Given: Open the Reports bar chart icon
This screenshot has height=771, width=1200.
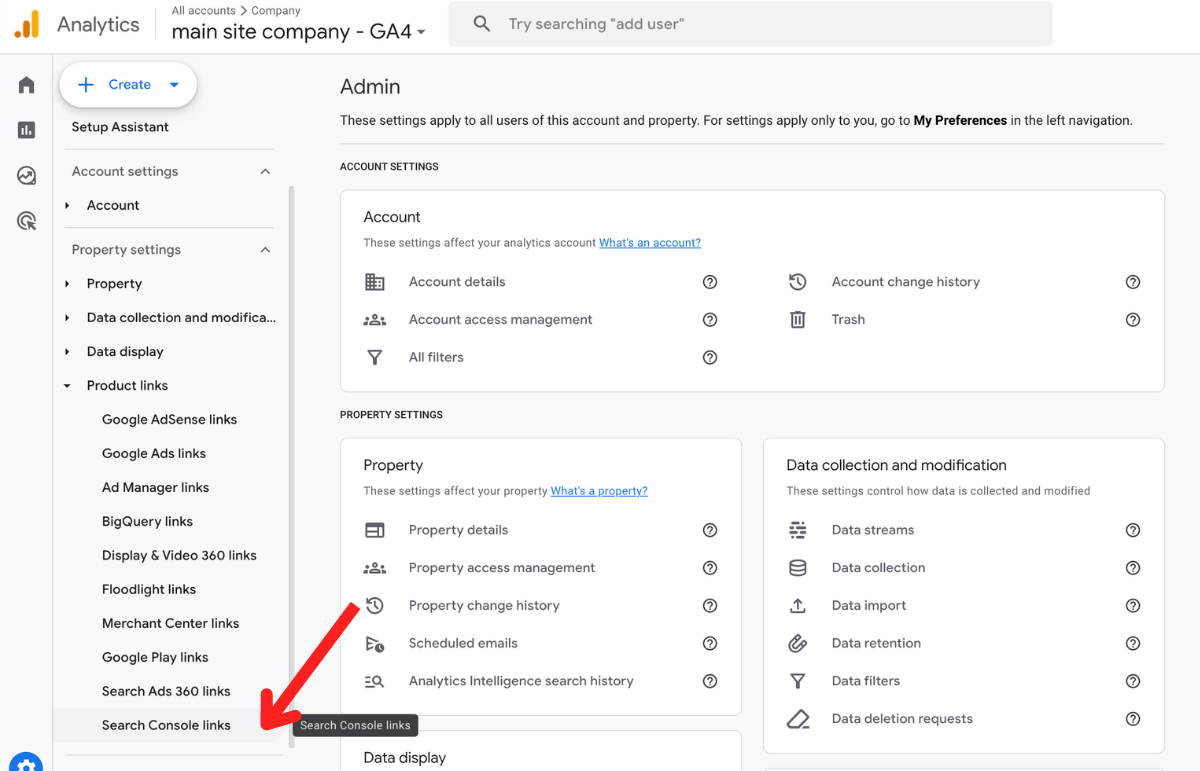Looking at the screenshot, I should coord(27,130).
